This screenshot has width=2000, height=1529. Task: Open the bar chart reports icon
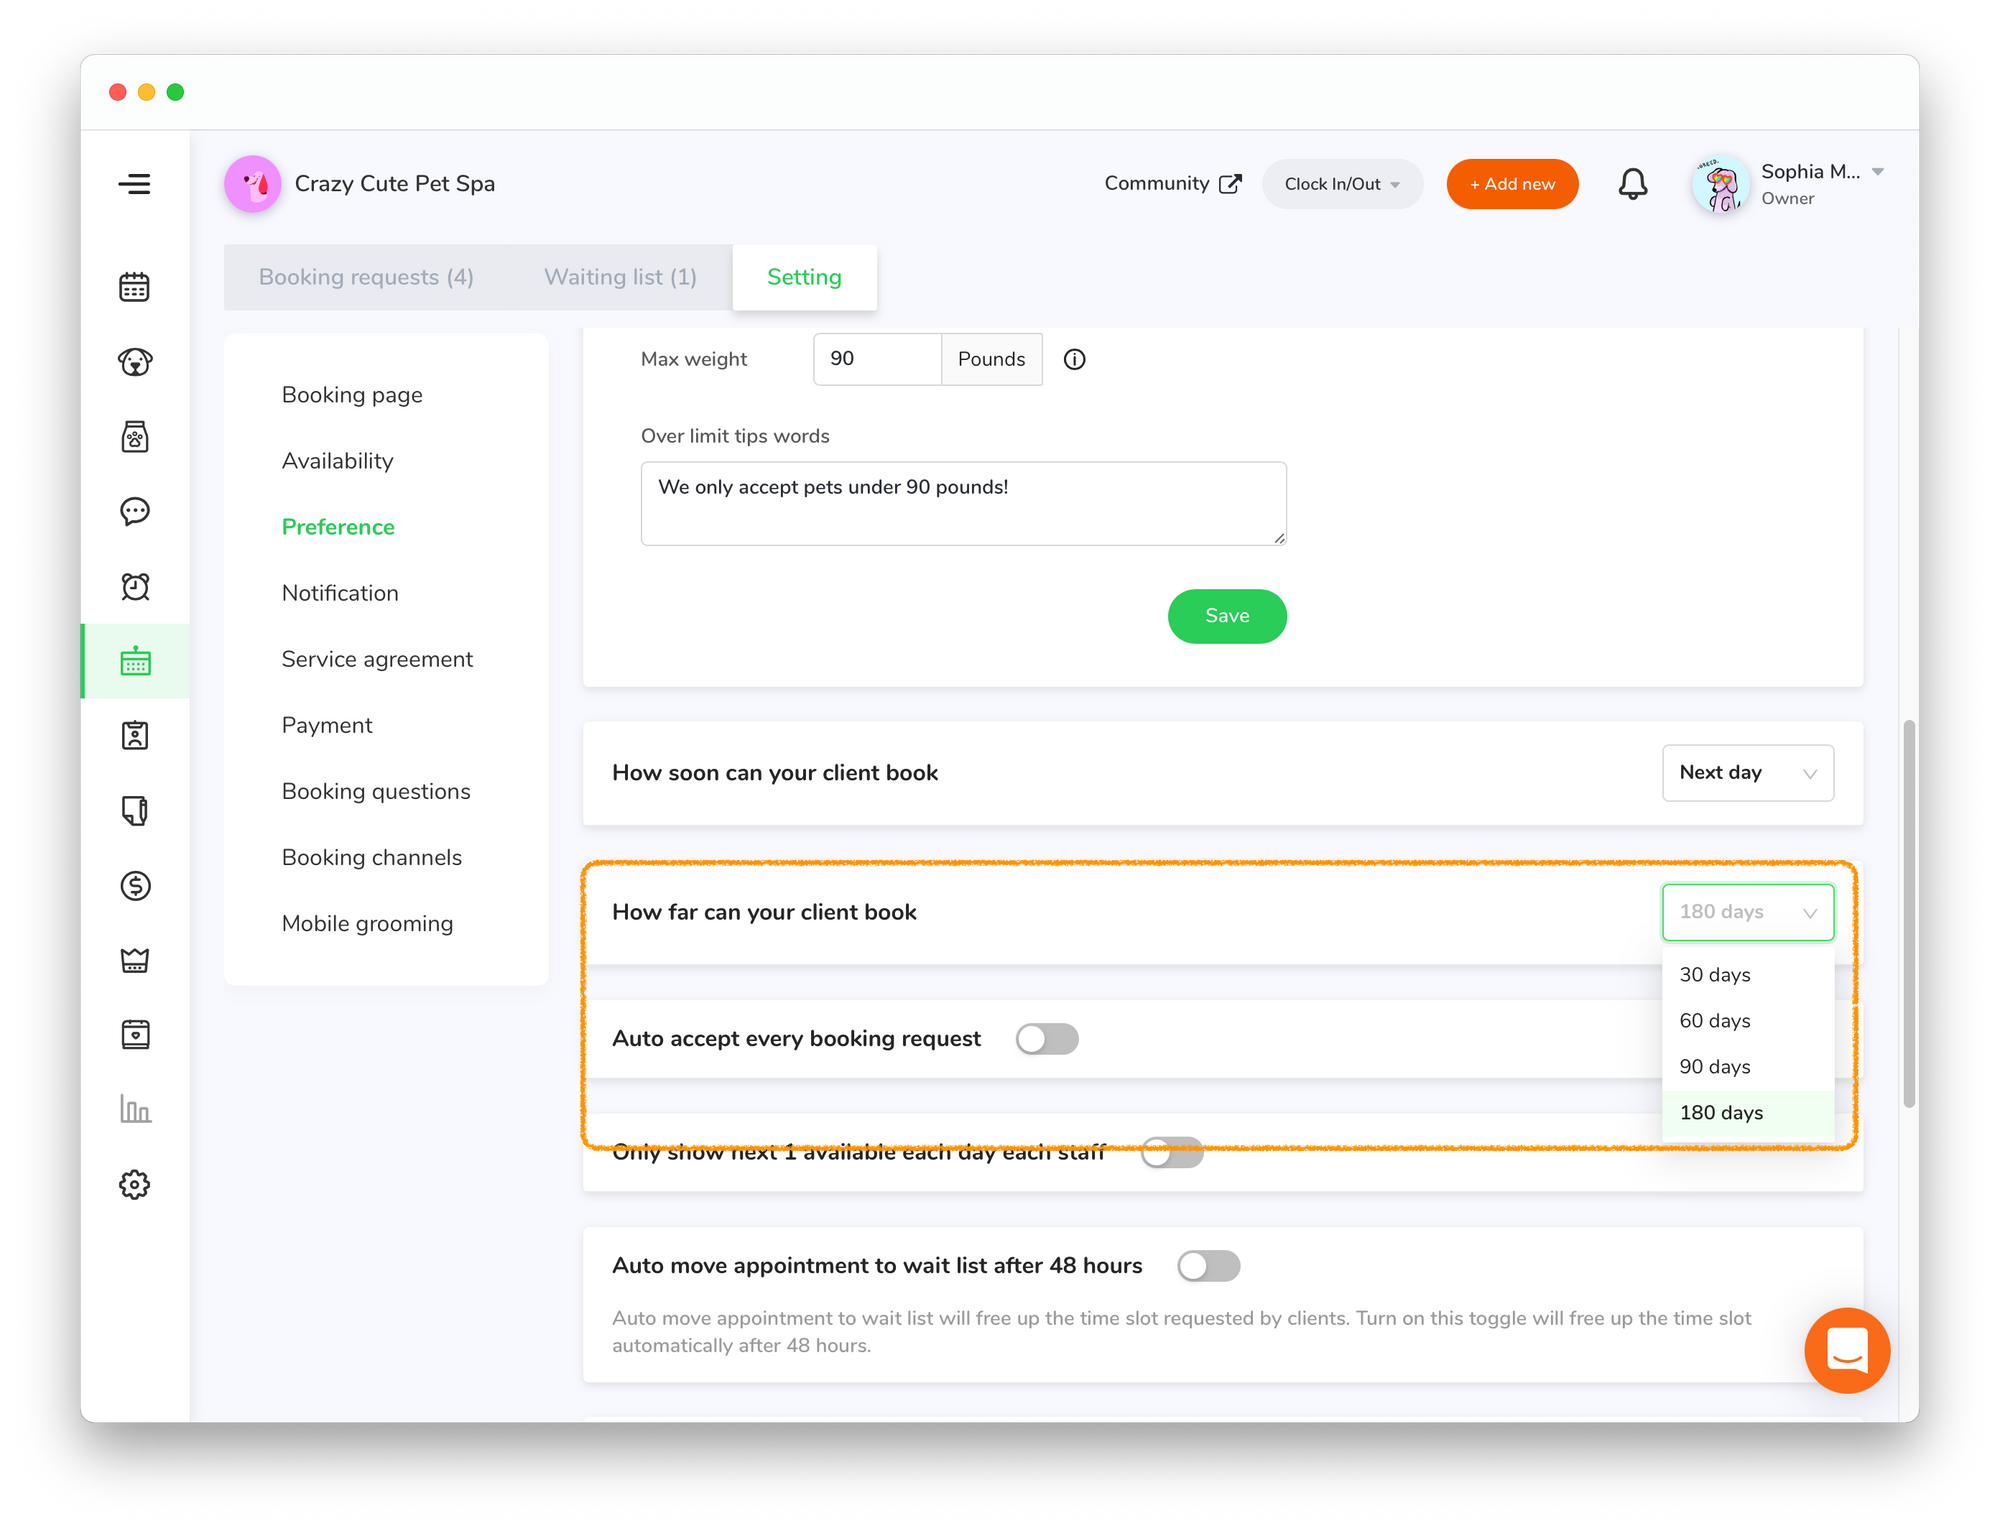(134, 1110)
